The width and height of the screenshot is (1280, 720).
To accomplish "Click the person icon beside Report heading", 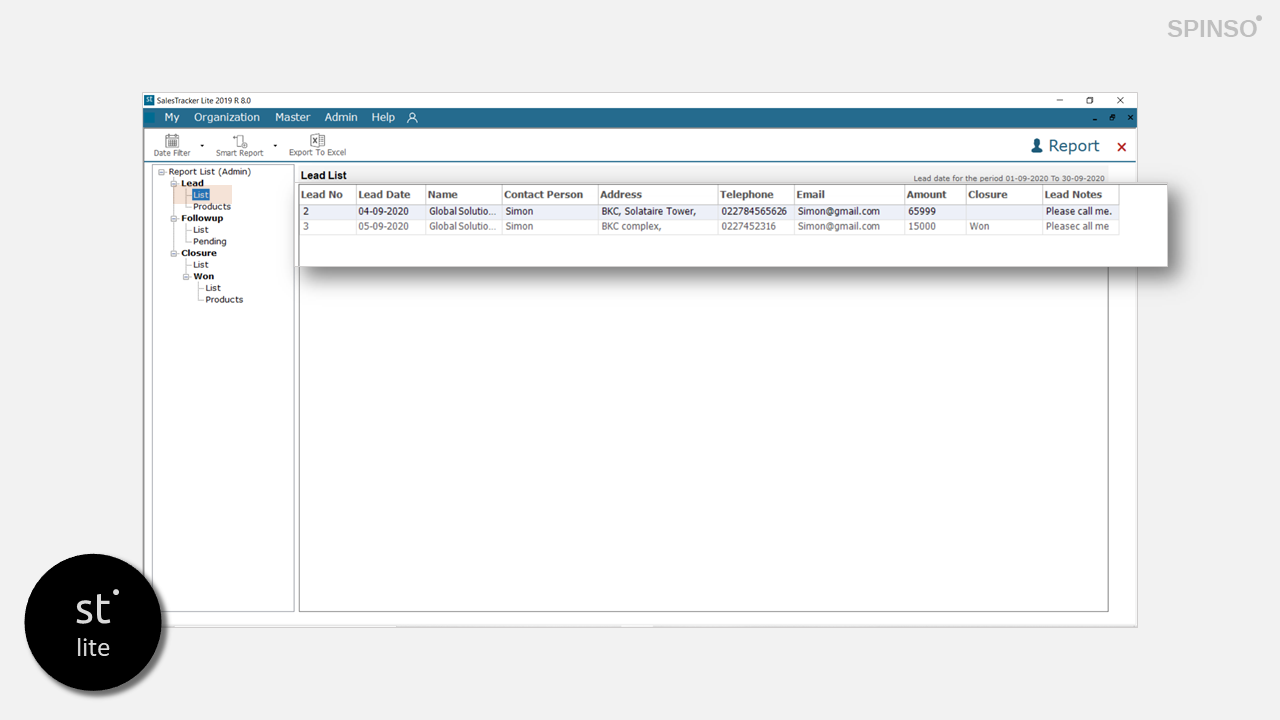I will tap(1037, 146).
